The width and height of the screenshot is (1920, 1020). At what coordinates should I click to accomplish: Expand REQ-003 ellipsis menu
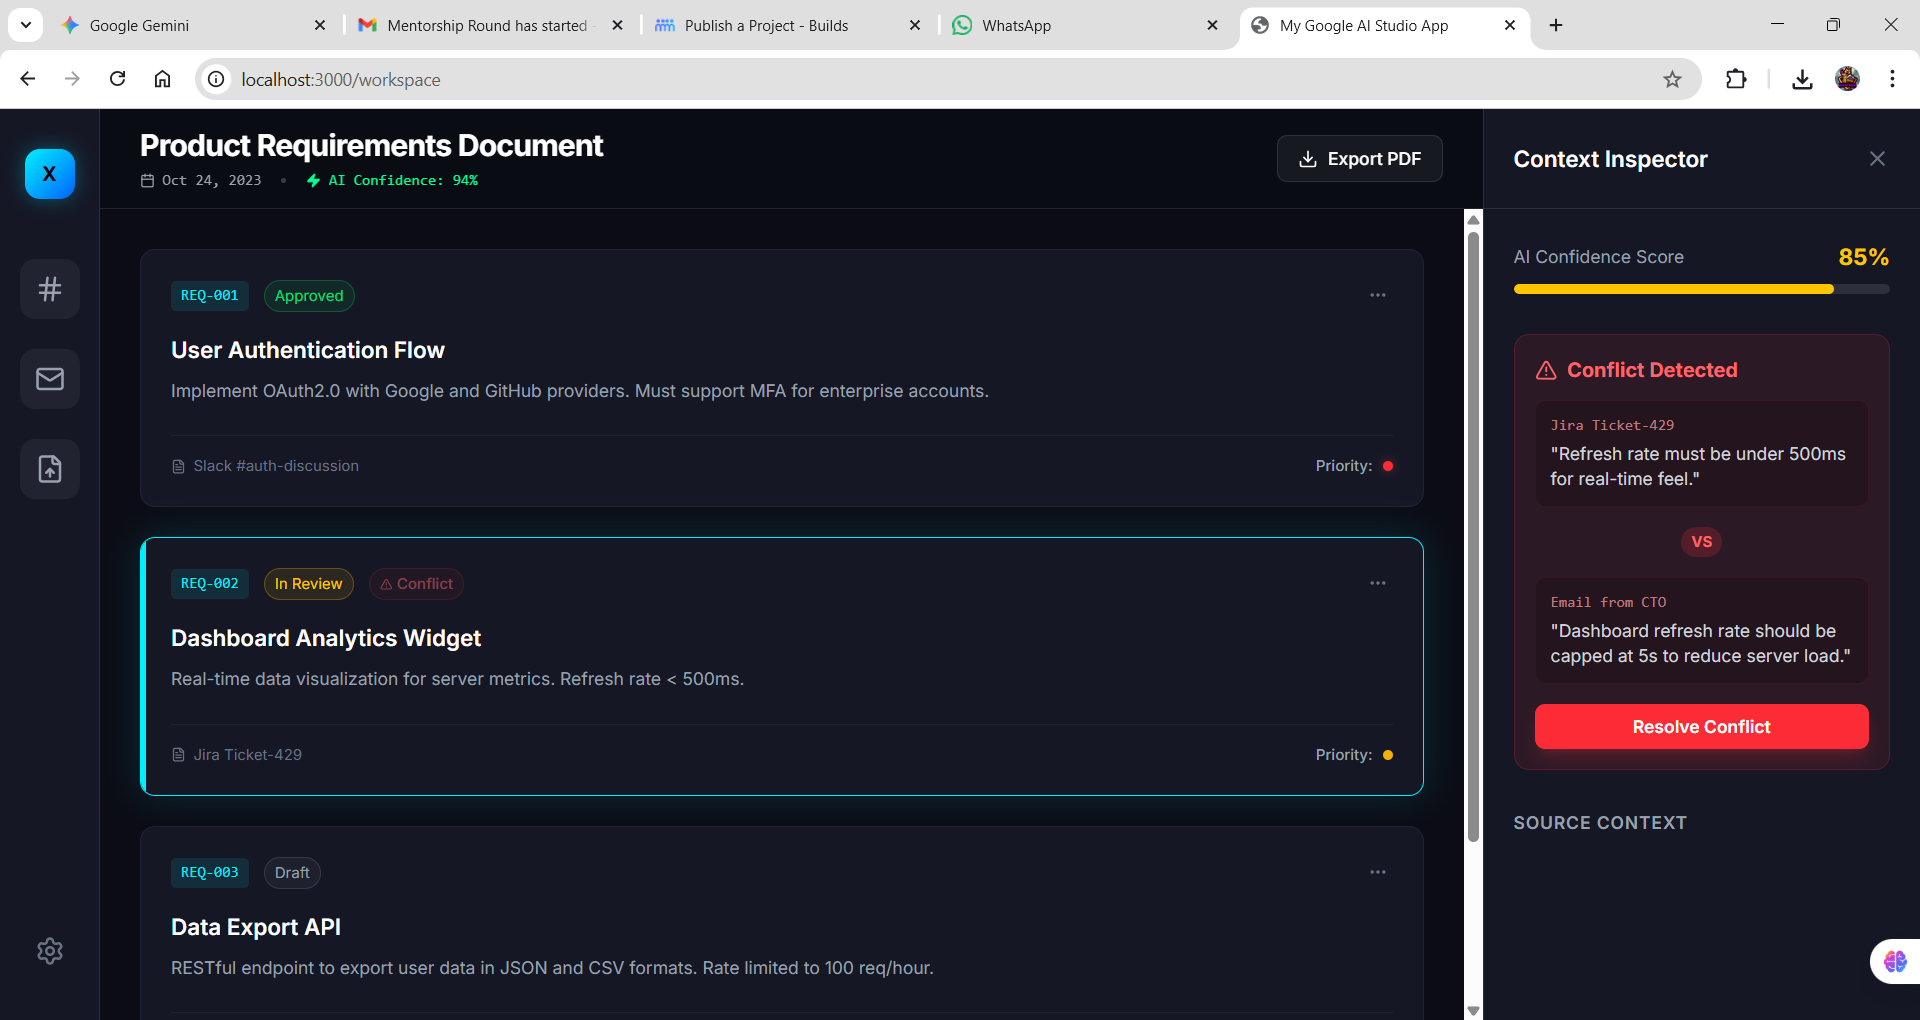point(1377,872)
